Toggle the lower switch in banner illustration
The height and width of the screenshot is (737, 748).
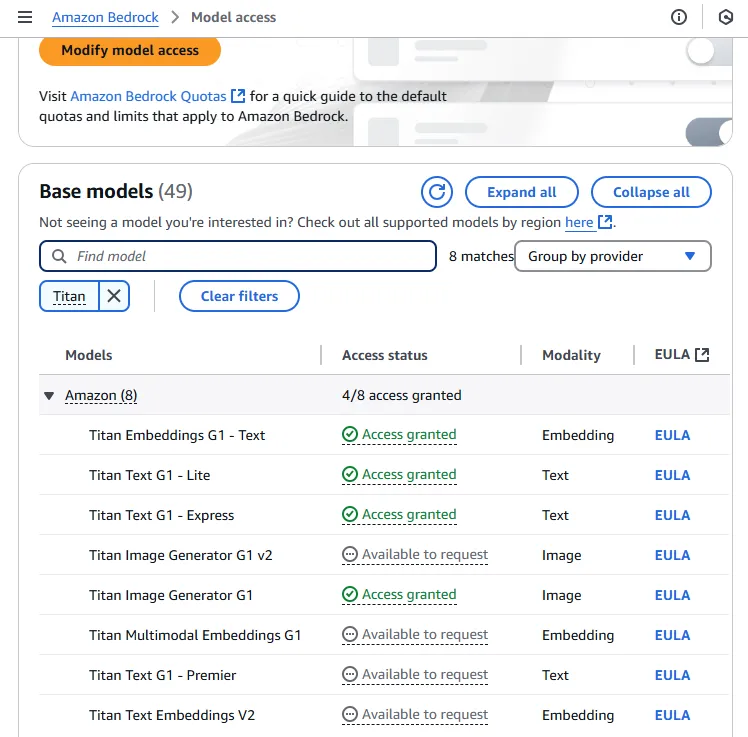[x=705, y=131]
